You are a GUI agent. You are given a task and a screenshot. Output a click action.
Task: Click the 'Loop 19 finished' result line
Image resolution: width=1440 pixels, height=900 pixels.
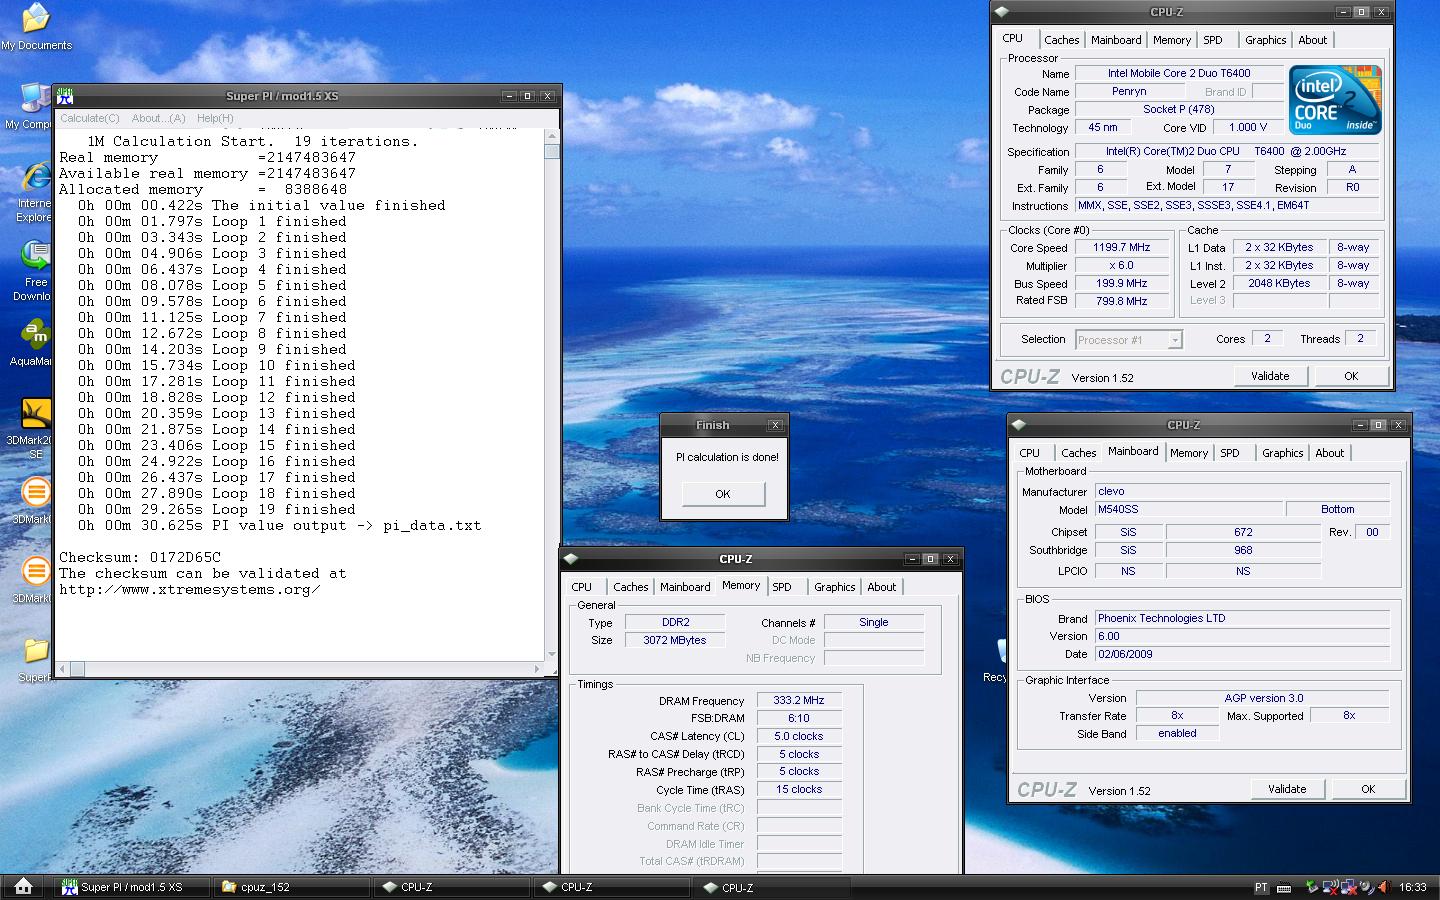pyautogui.click(x=216, y=509)
